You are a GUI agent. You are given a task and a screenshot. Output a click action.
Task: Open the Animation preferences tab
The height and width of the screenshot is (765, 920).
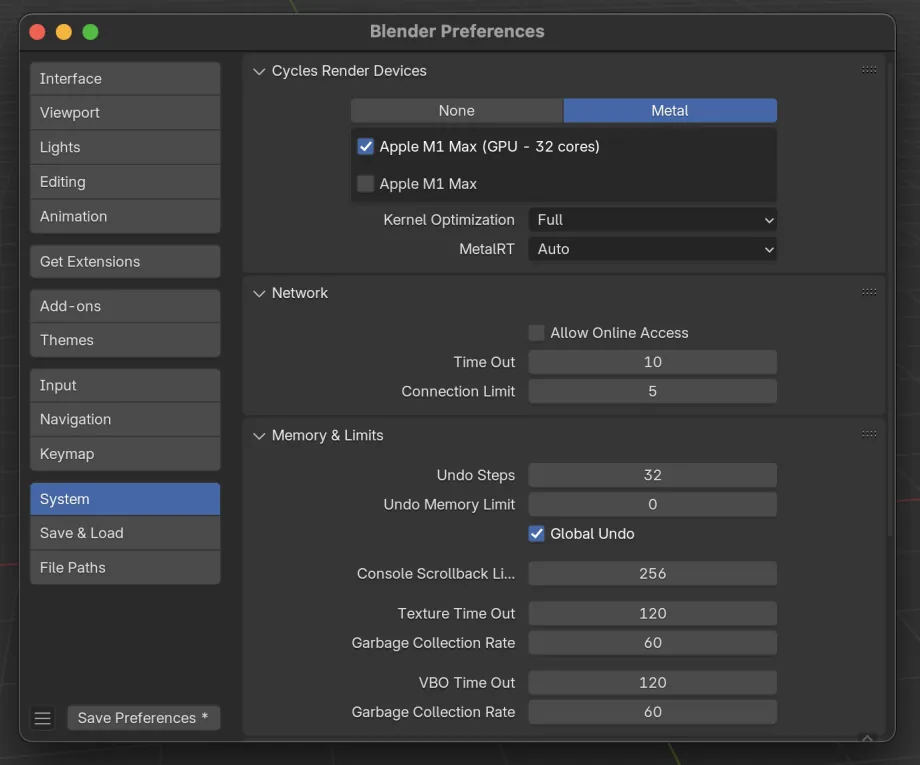(x=125, y=216)
